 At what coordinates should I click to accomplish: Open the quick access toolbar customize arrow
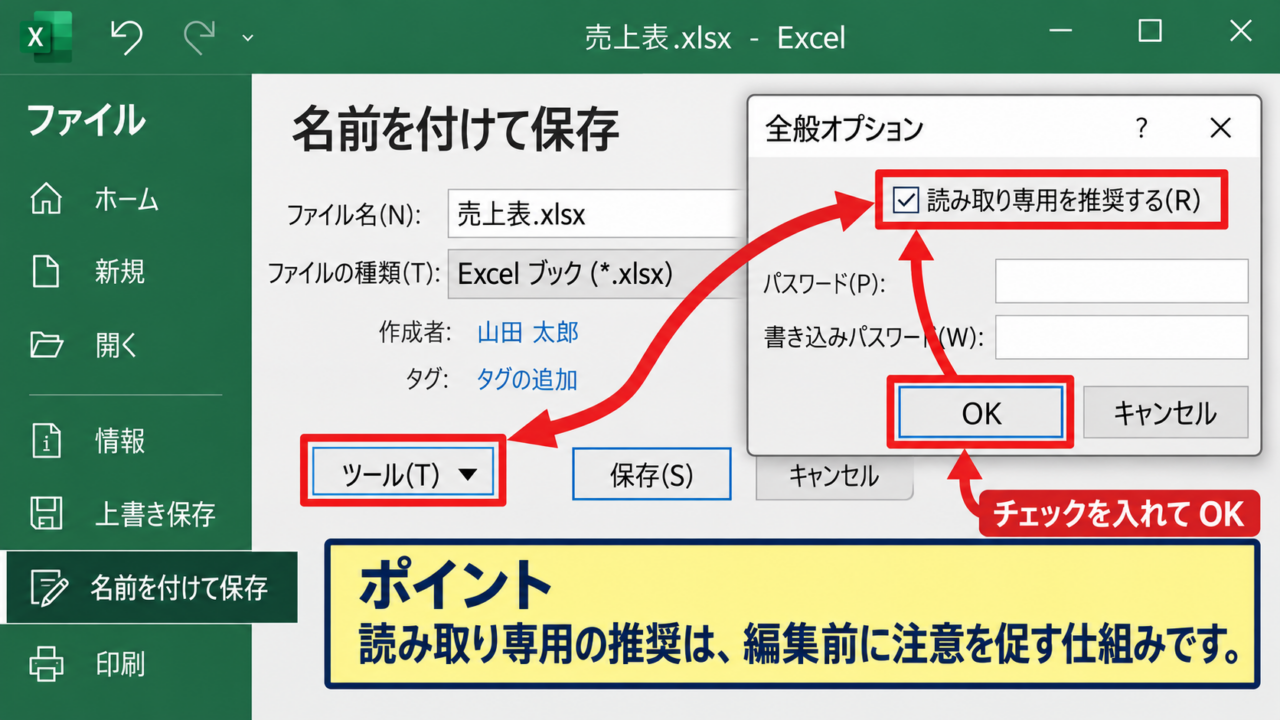[x=248, y=39]
